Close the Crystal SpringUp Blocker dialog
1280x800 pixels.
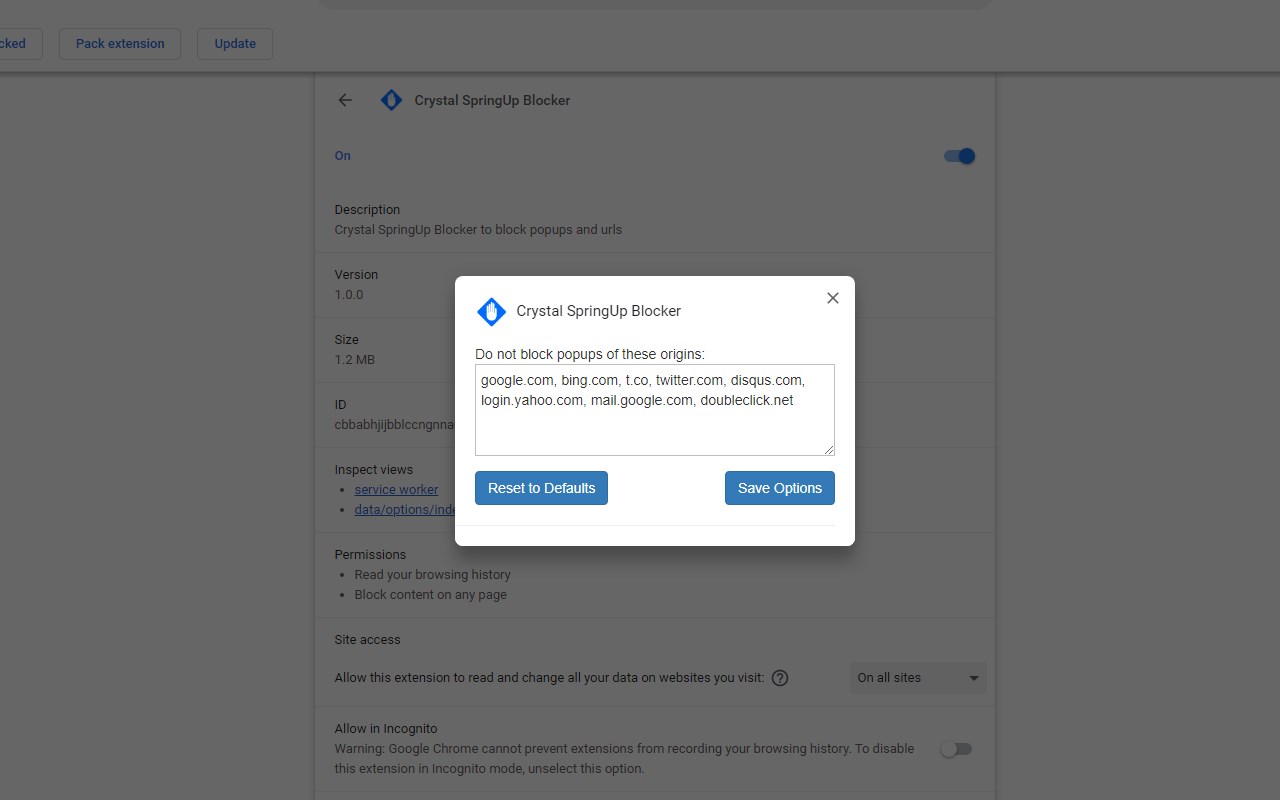[832, 298]
